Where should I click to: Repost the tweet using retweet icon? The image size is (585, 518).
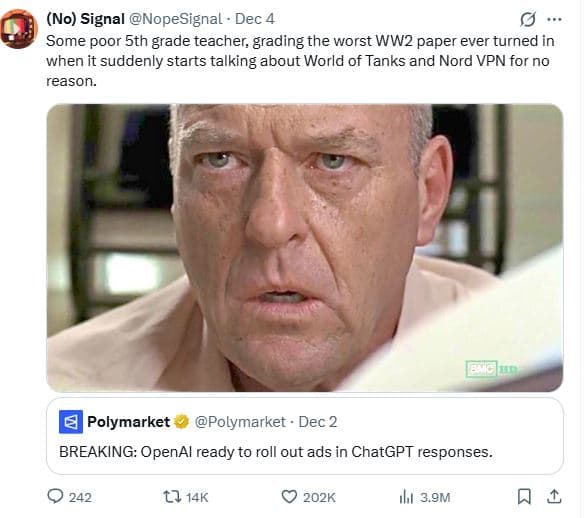point(172,497)
